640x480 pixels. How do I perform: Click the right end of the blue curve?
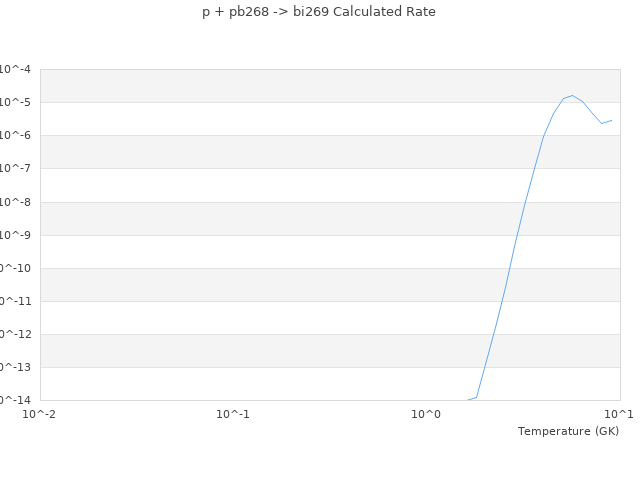(x=612, y=120)
